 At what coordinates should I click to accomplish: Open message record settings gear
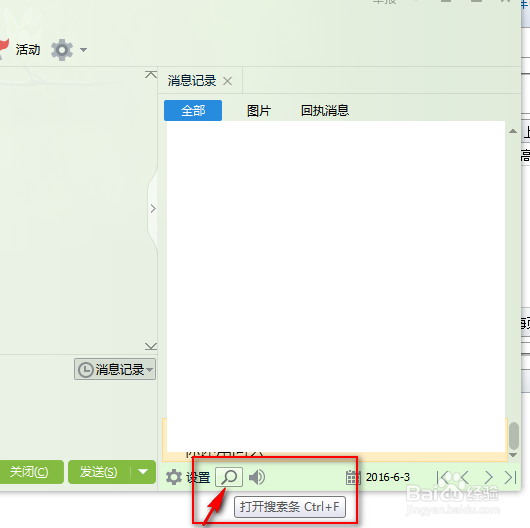[x=174, y=477]
